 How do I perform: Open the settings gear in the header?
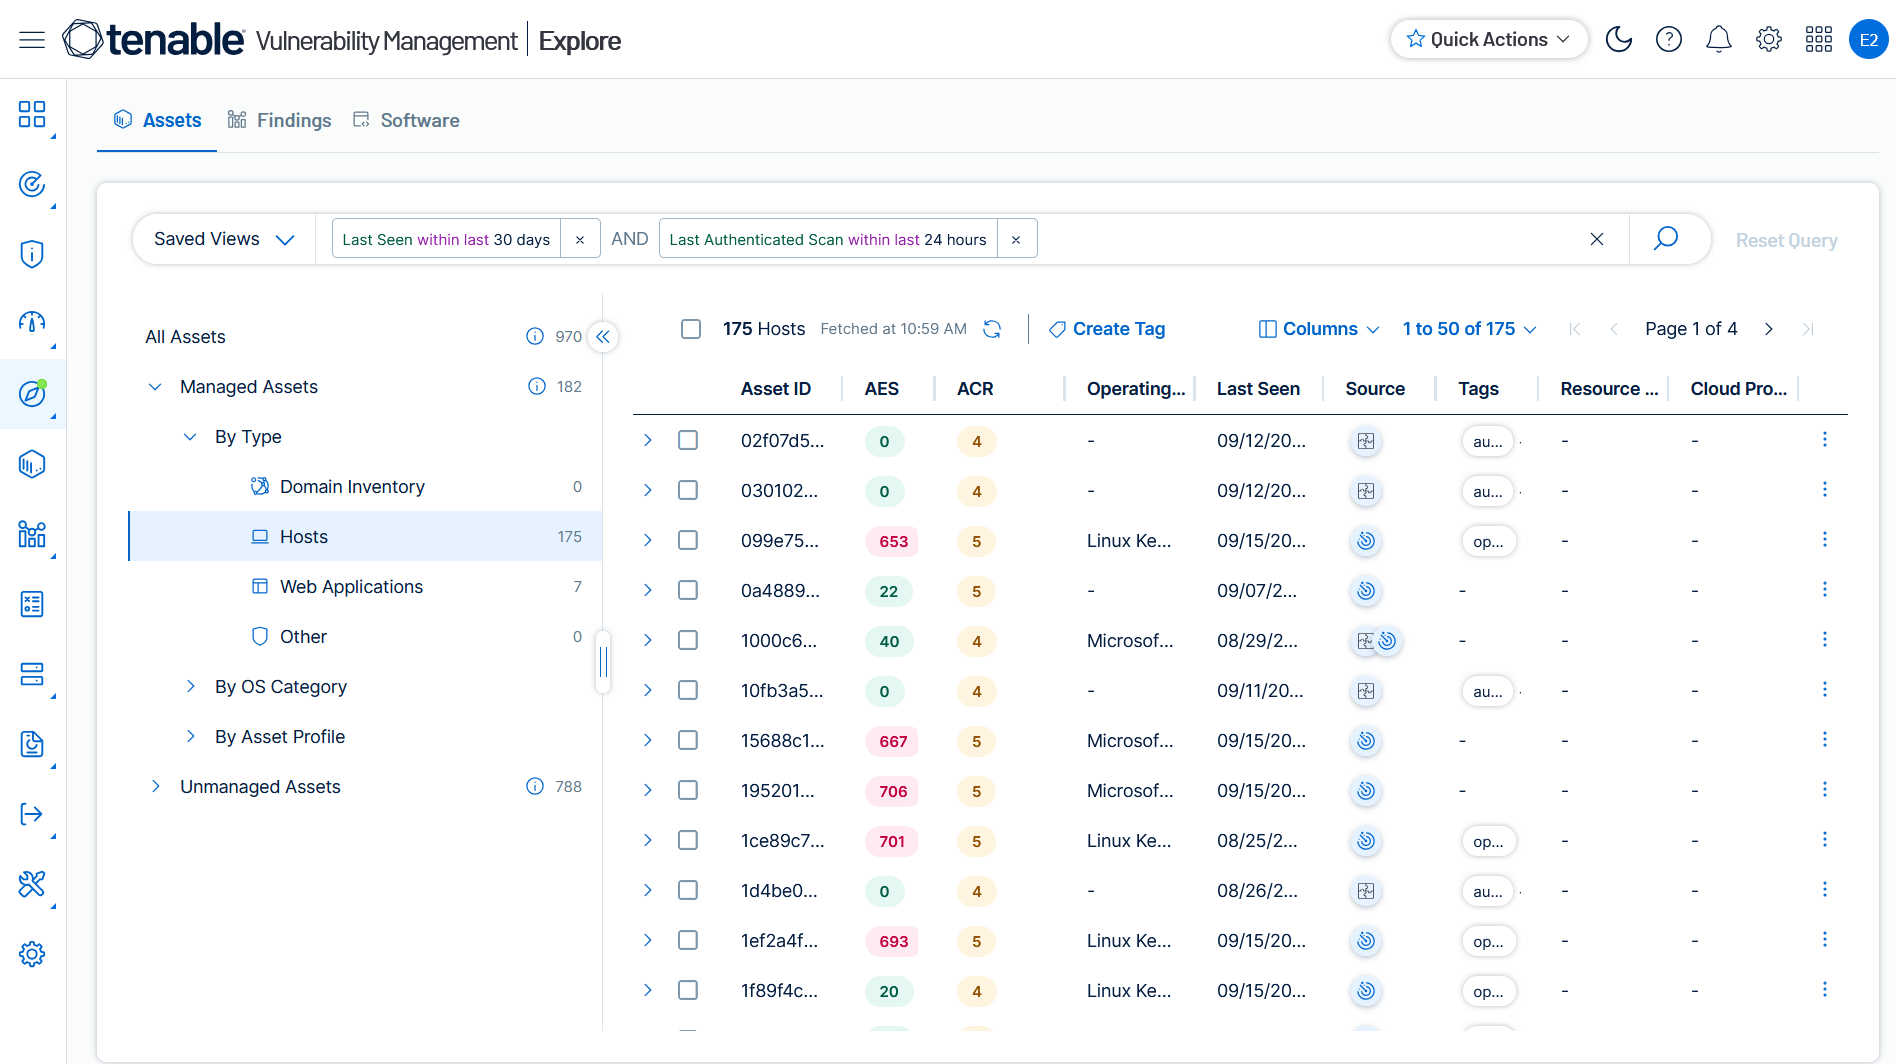(x=1768, y=40)
